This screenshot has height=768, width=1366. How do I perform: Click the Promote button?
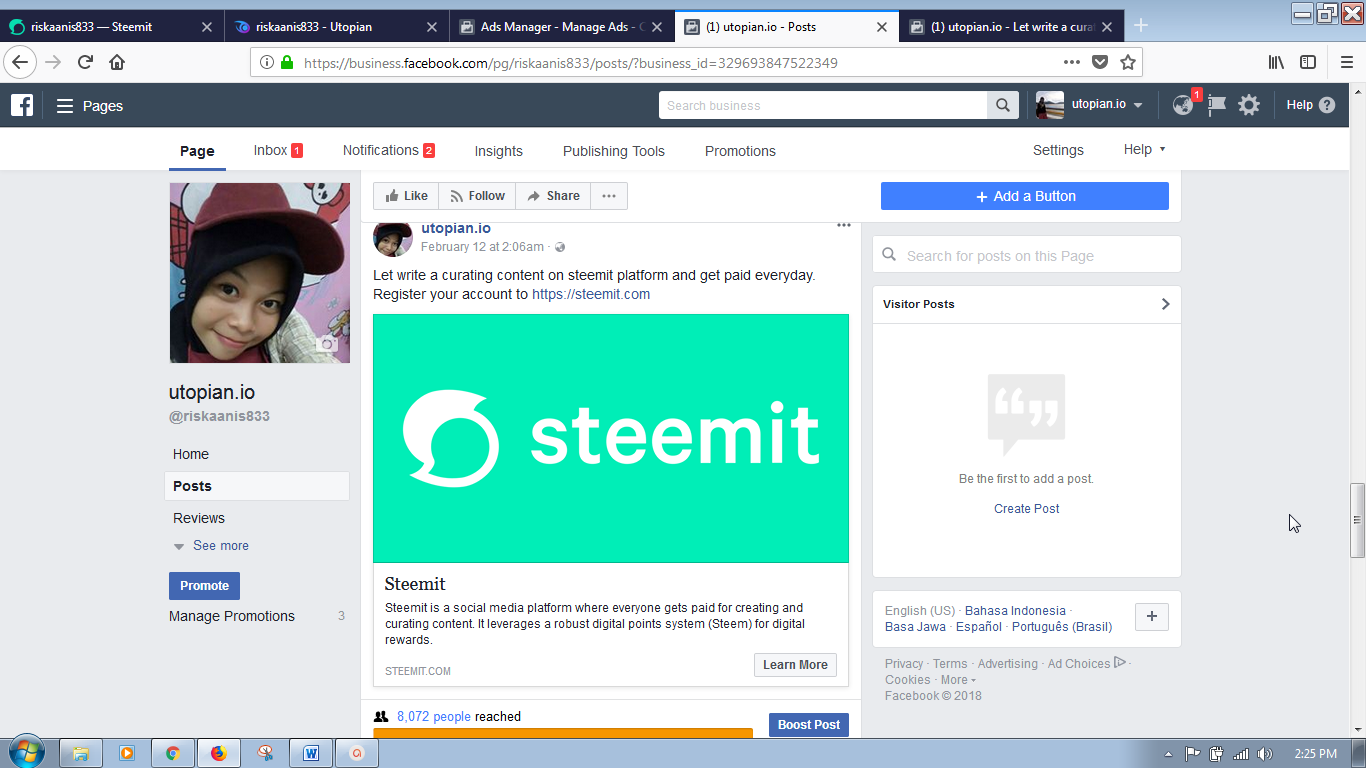click(204, 586)
